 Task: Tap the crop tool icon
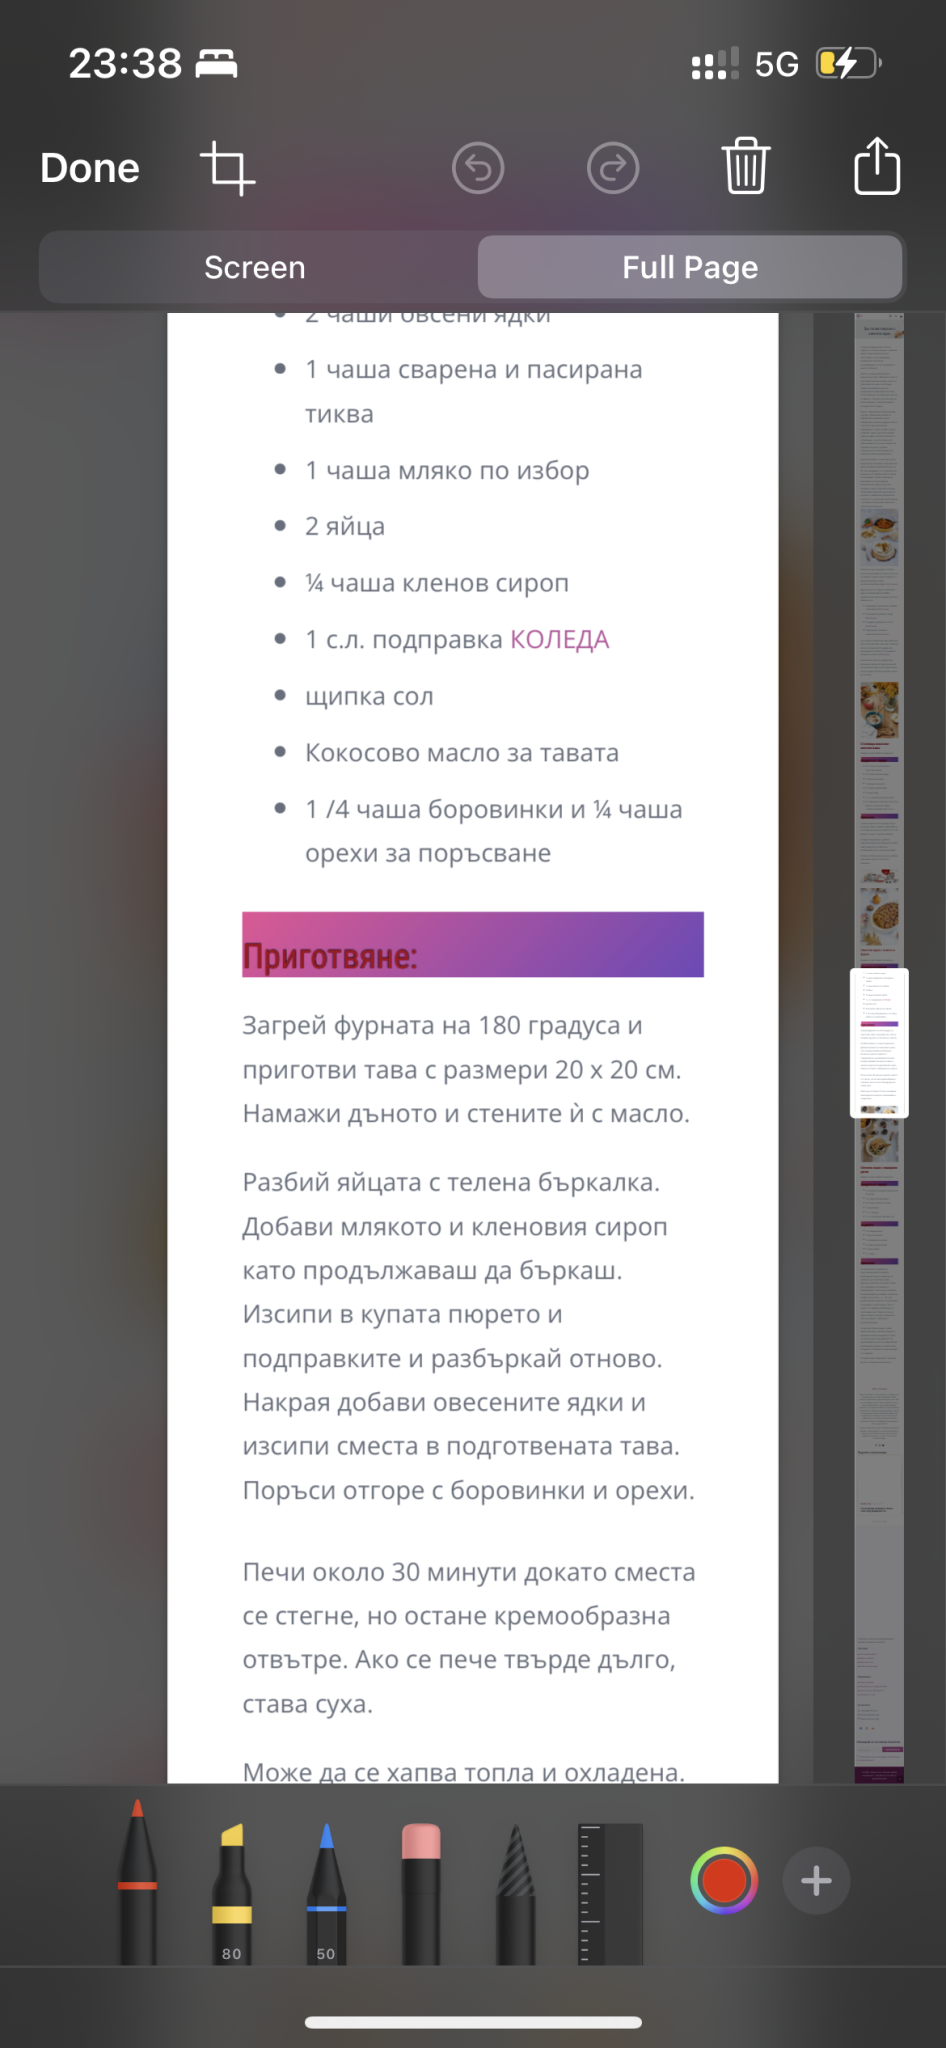[228, 168]
